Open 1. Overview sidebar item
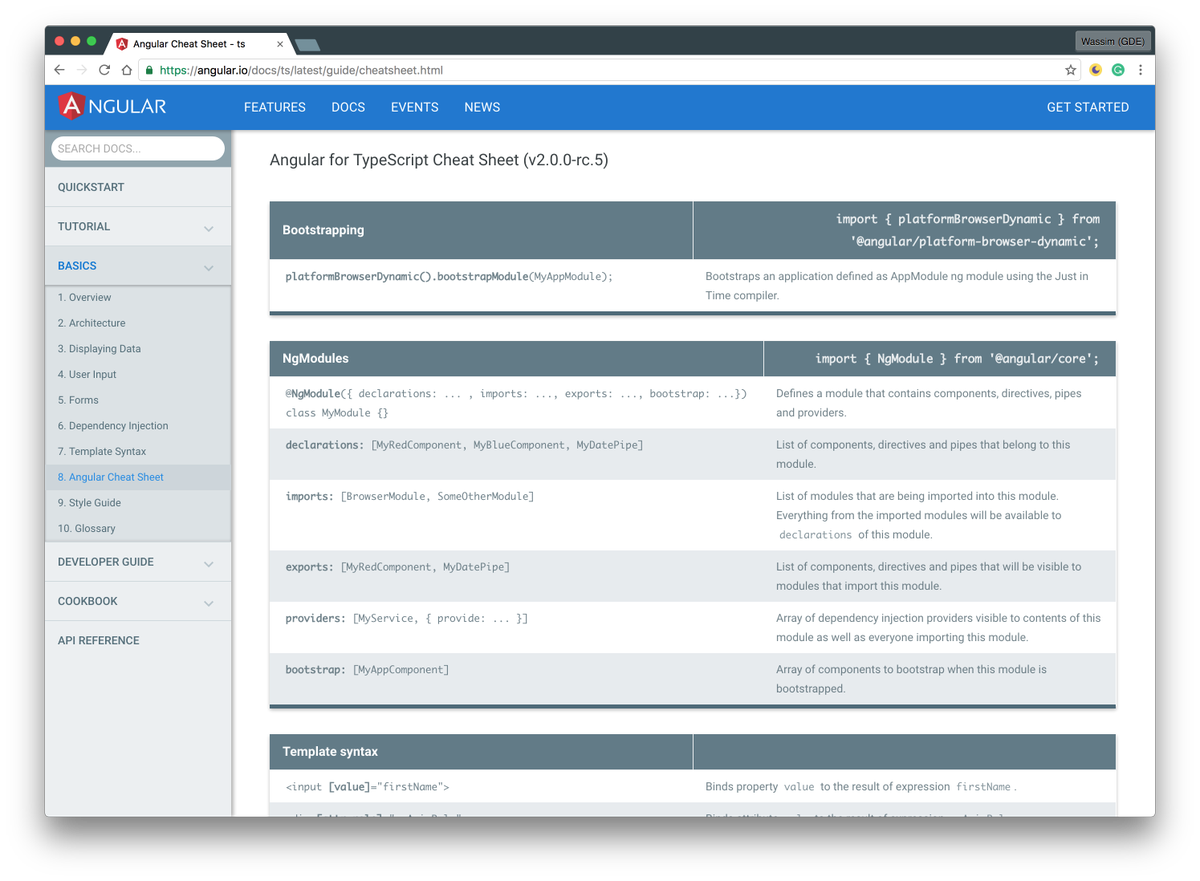 [x=138, y=297]
